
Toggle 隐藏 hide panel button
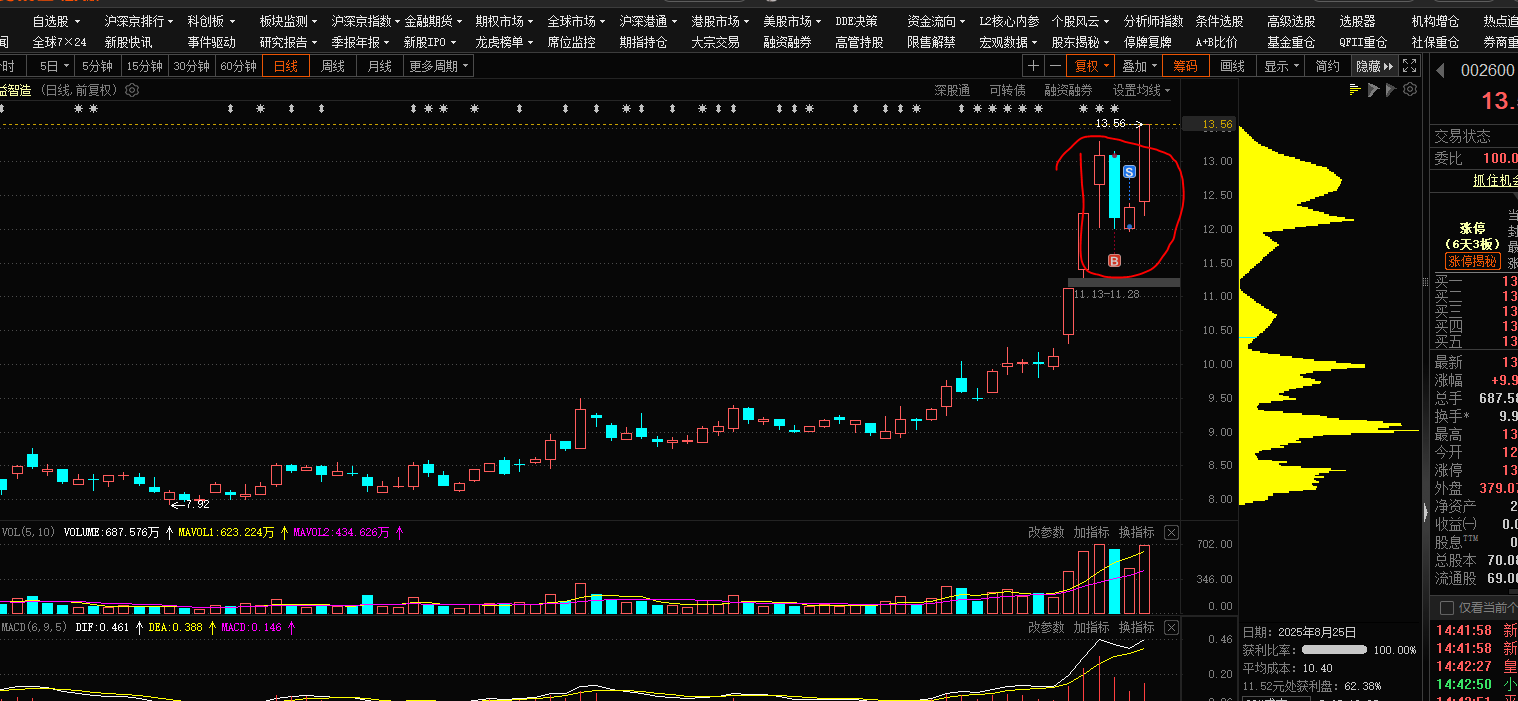tap(1374, 66)
